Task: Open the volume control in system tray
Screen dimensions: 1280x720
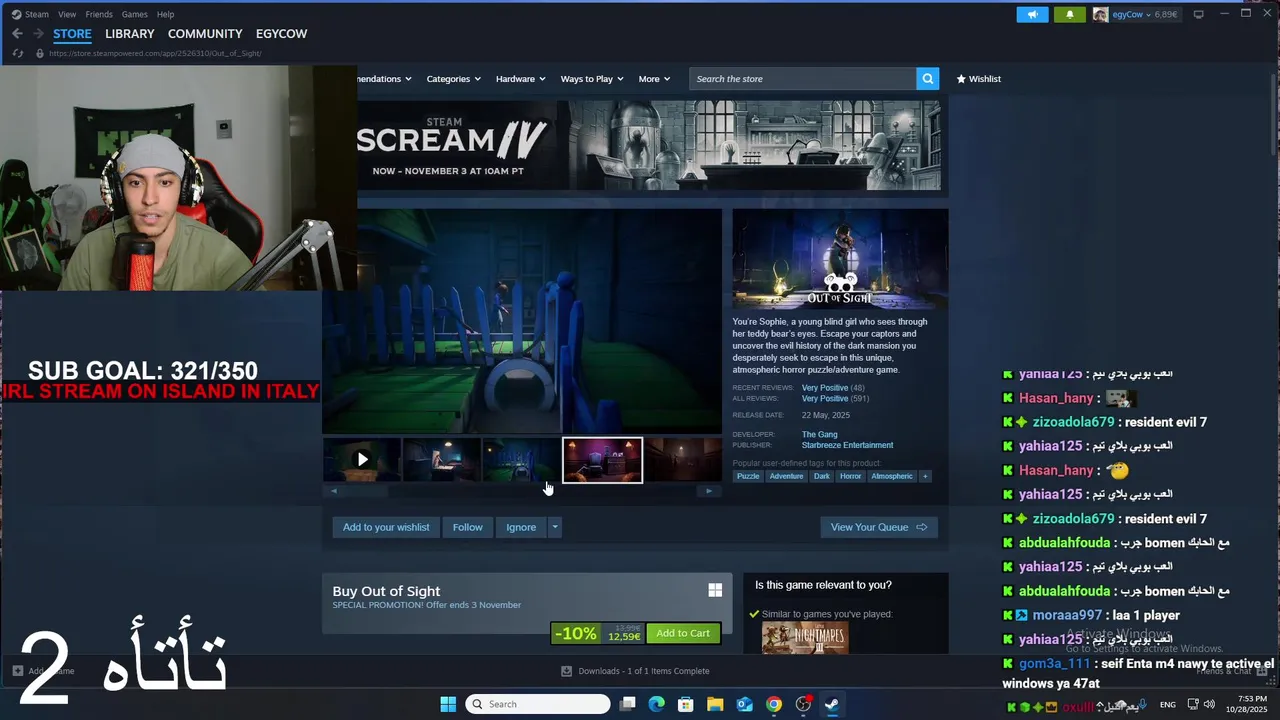Action: coord(1210,704)
